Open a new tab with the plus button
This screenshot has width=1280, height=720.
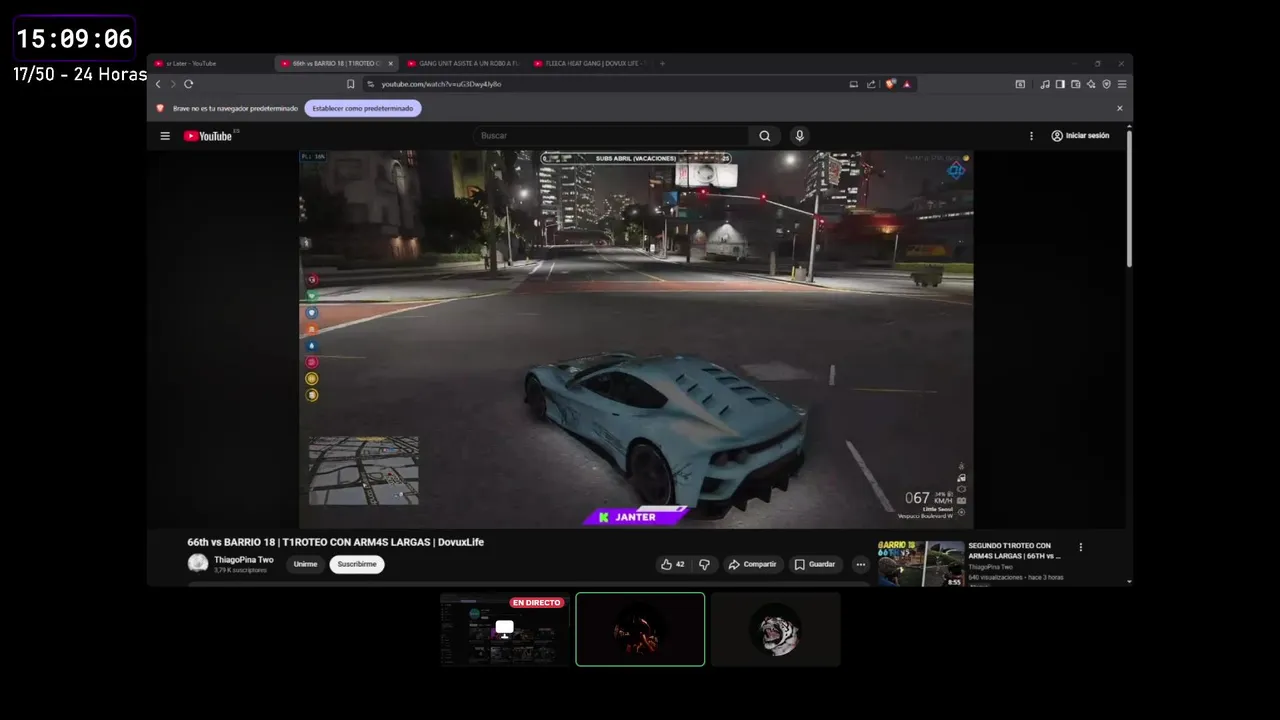[x=662, y=63]
